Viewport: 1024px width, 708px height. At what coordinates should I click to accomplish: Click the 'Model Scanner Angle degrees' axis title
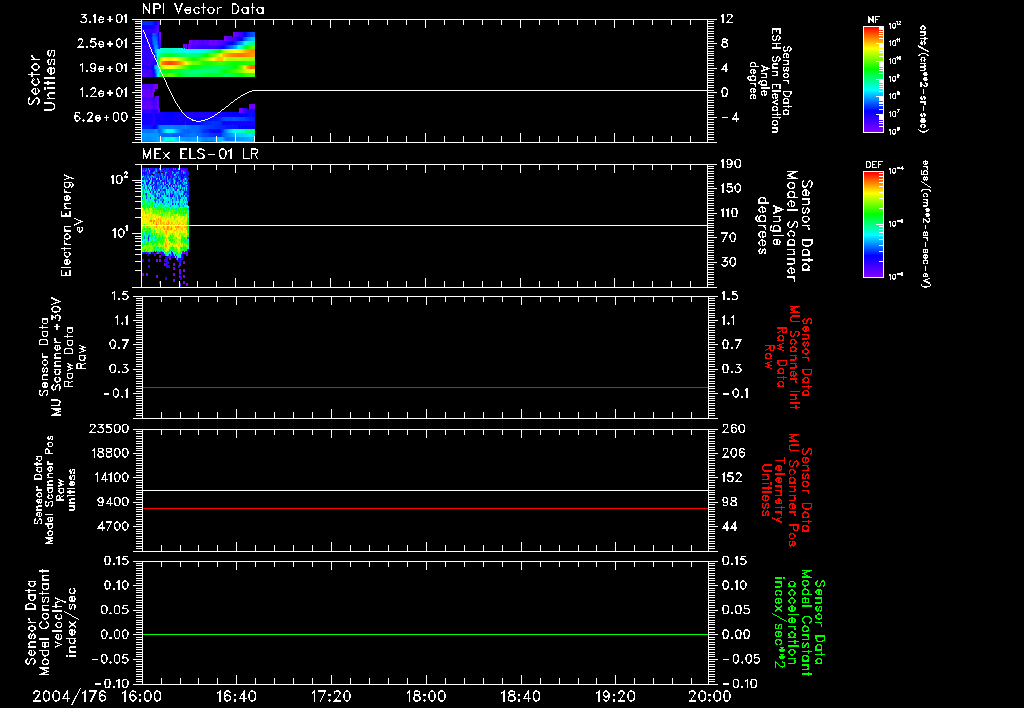tap(786, 225)
